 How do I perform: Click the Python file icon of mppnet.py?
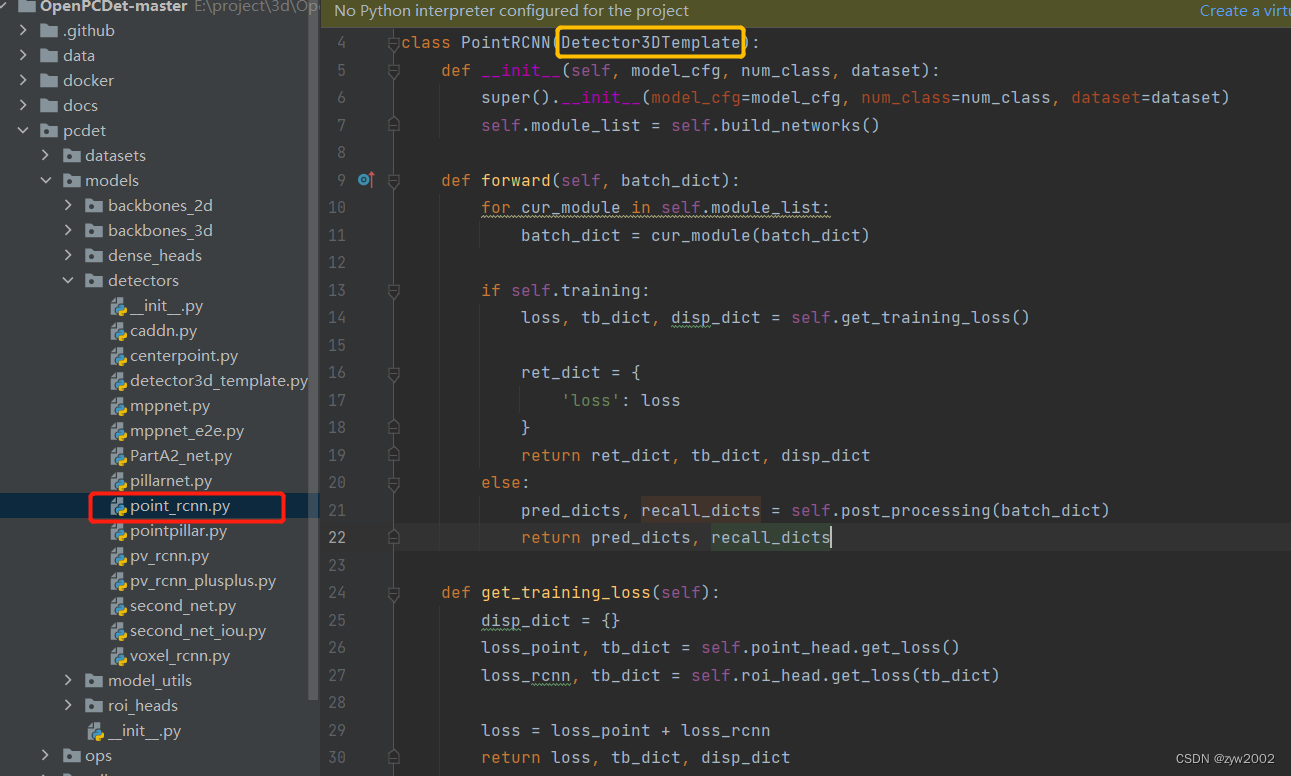118,406
